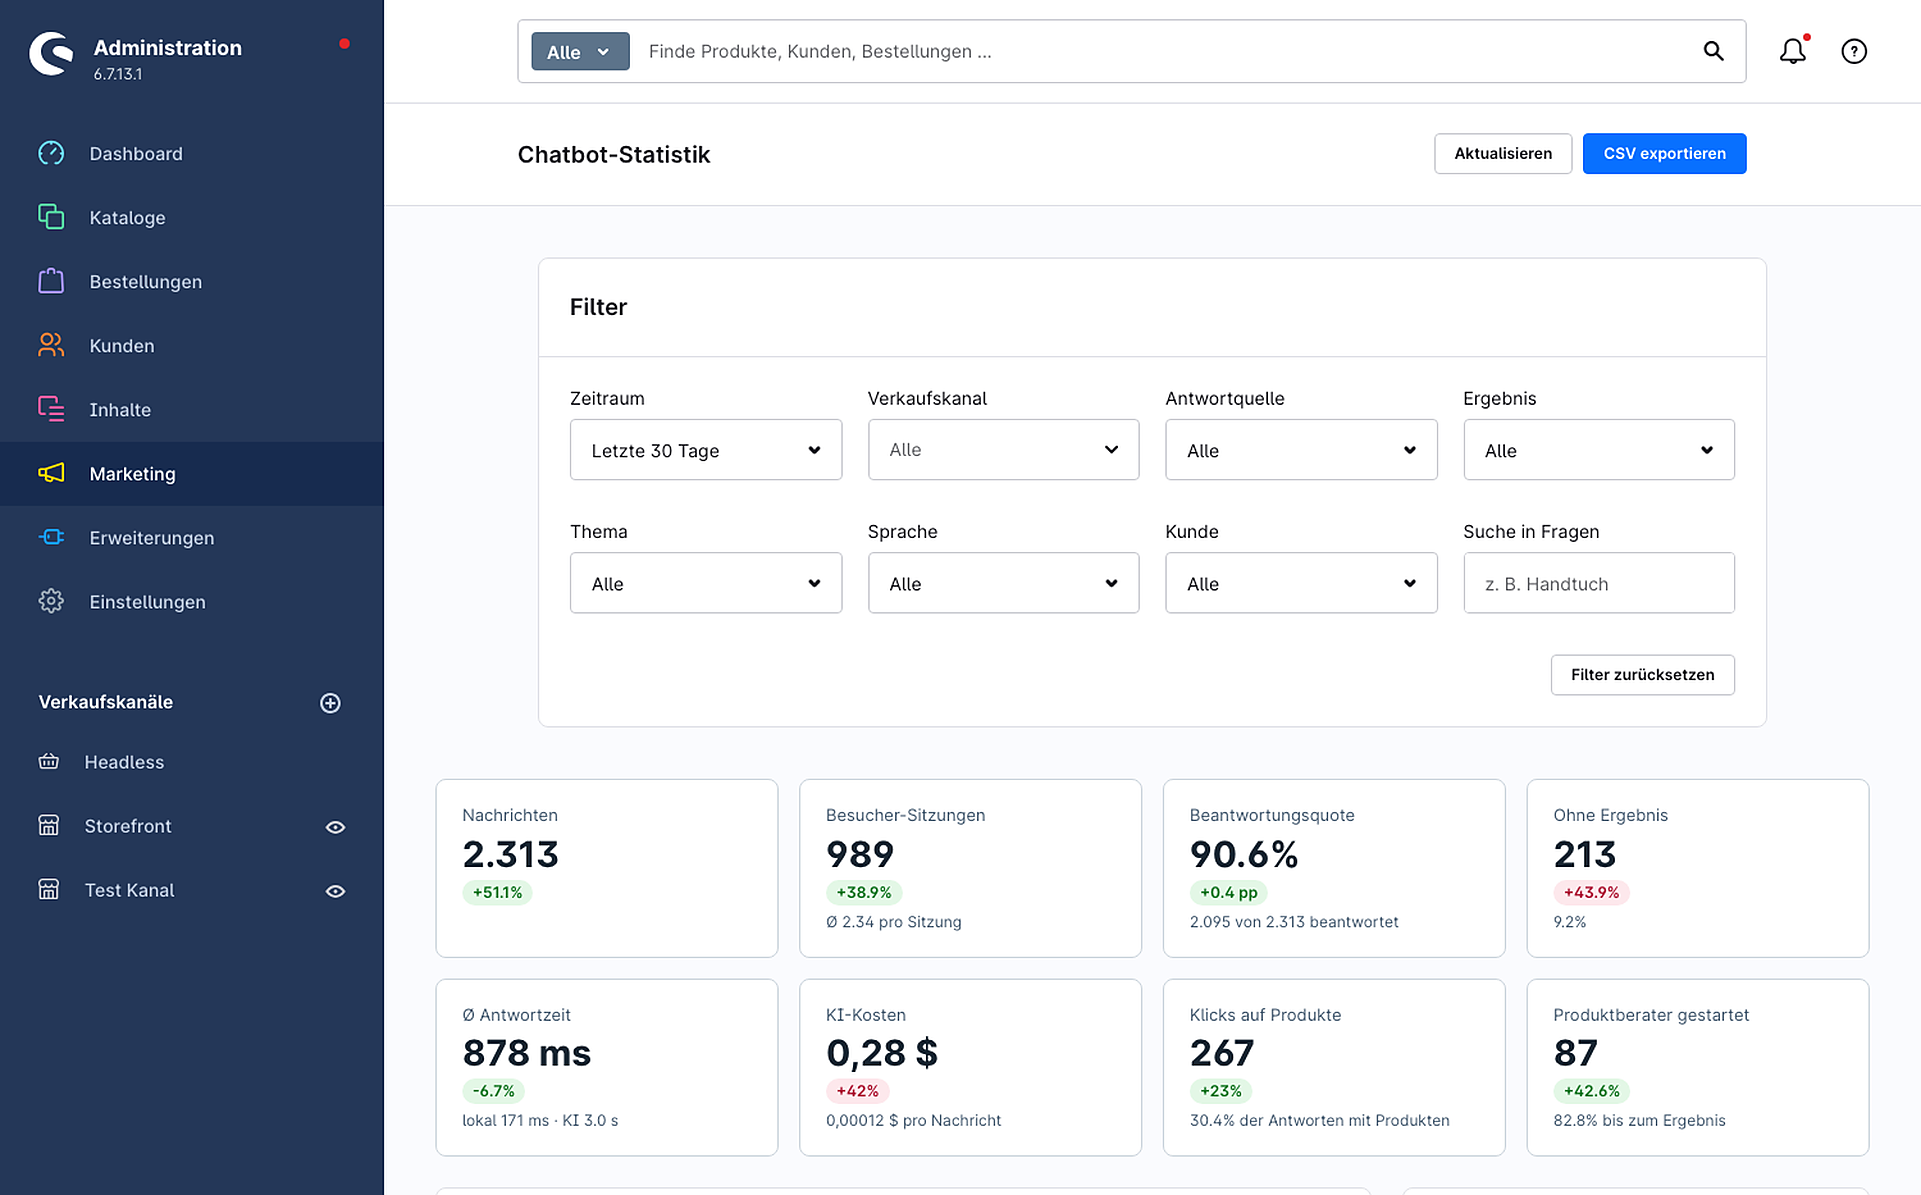
Task: Click the Test Kanal shop icon
Action: 48,890
